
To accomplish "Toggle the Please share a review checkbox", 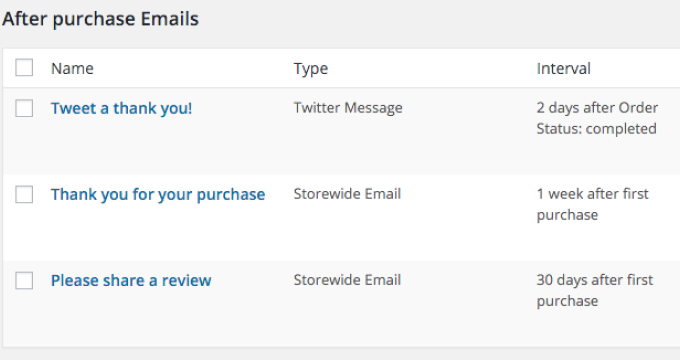I will coord(24,281).
